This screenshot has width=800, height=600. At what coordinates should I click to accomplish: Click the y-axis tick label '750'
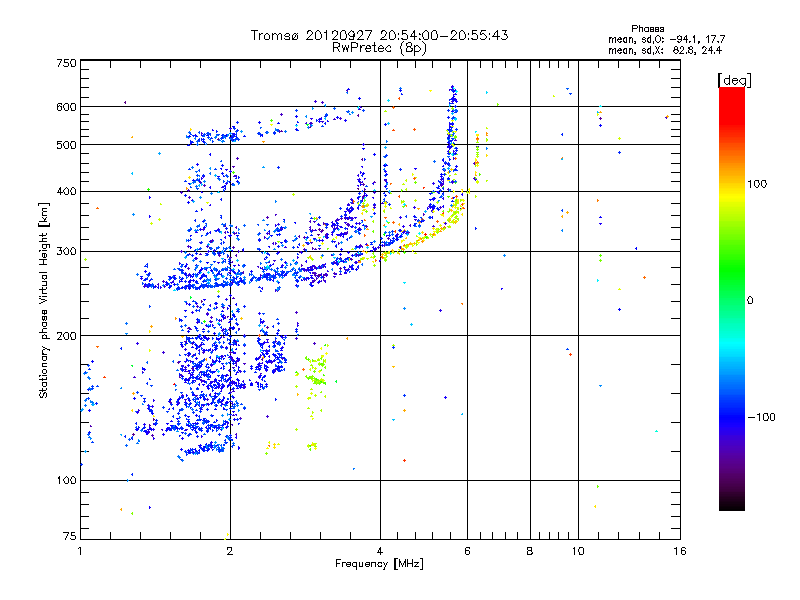tap(66, 63)
